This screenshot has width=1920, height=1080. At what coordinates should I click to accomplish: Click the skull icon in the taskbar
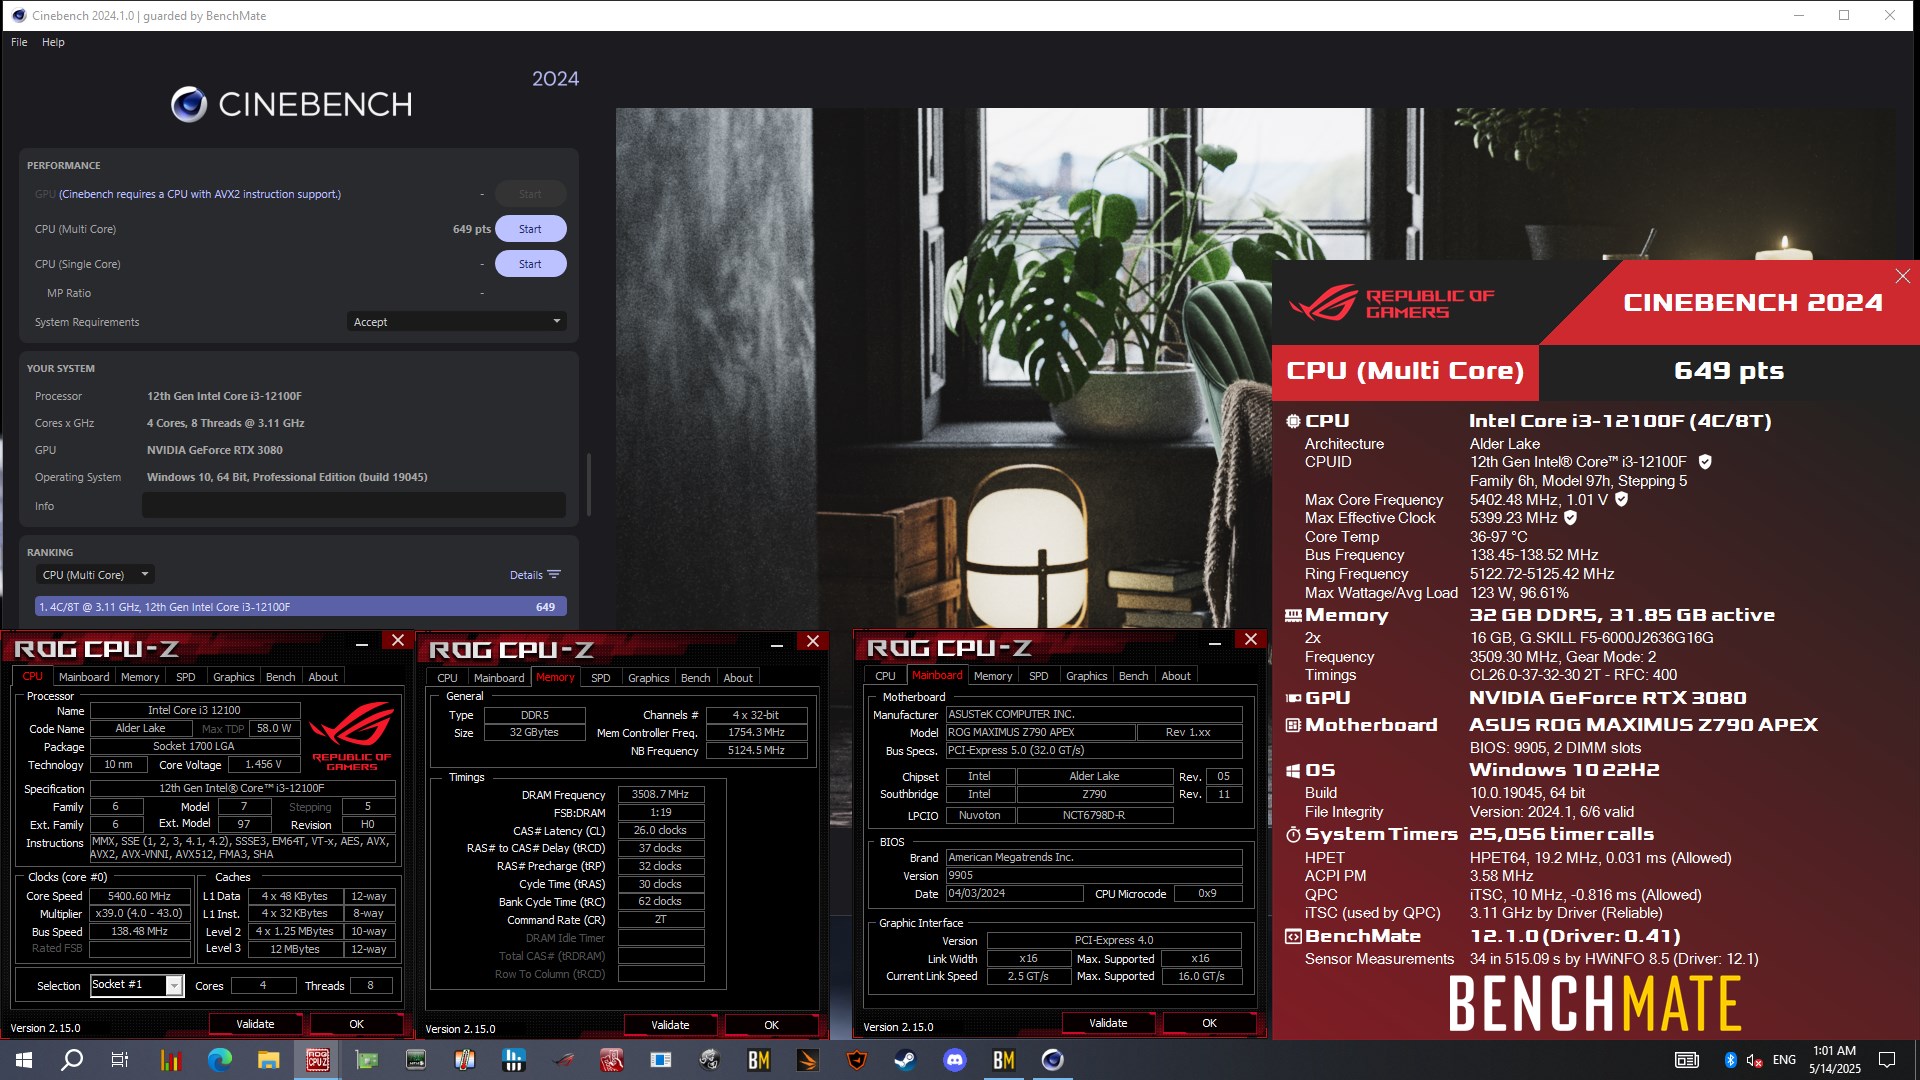[x=710, y=1060]
